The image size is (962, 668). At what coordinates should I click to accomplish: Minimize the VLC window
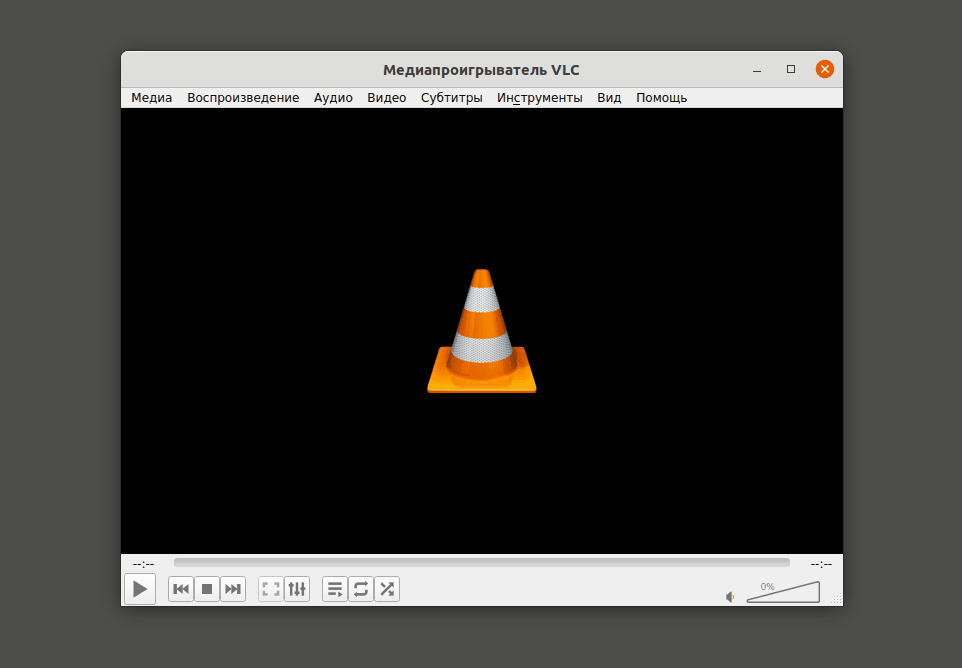click(757, 69)
